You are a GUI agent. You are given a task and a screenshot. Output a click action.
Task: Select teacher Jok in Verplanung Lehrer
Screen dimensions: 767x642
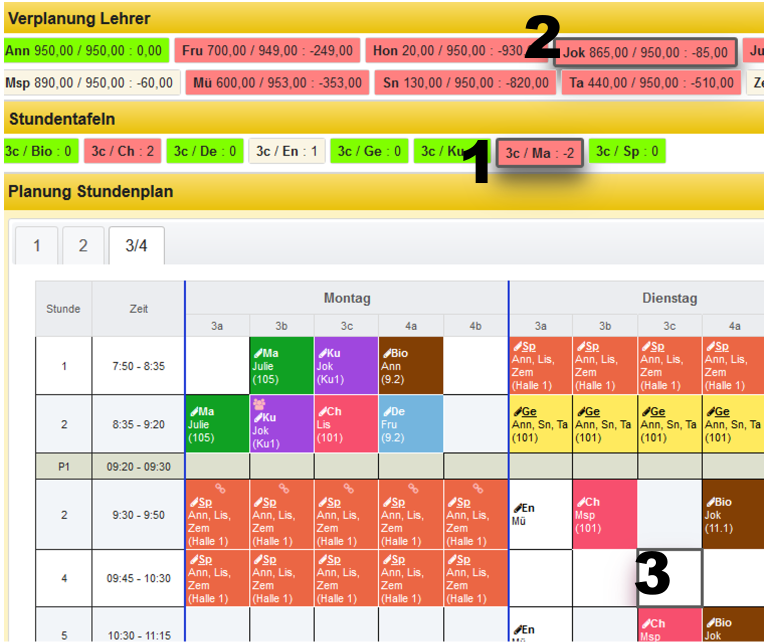pyautogui.click(x=645, y=52)
